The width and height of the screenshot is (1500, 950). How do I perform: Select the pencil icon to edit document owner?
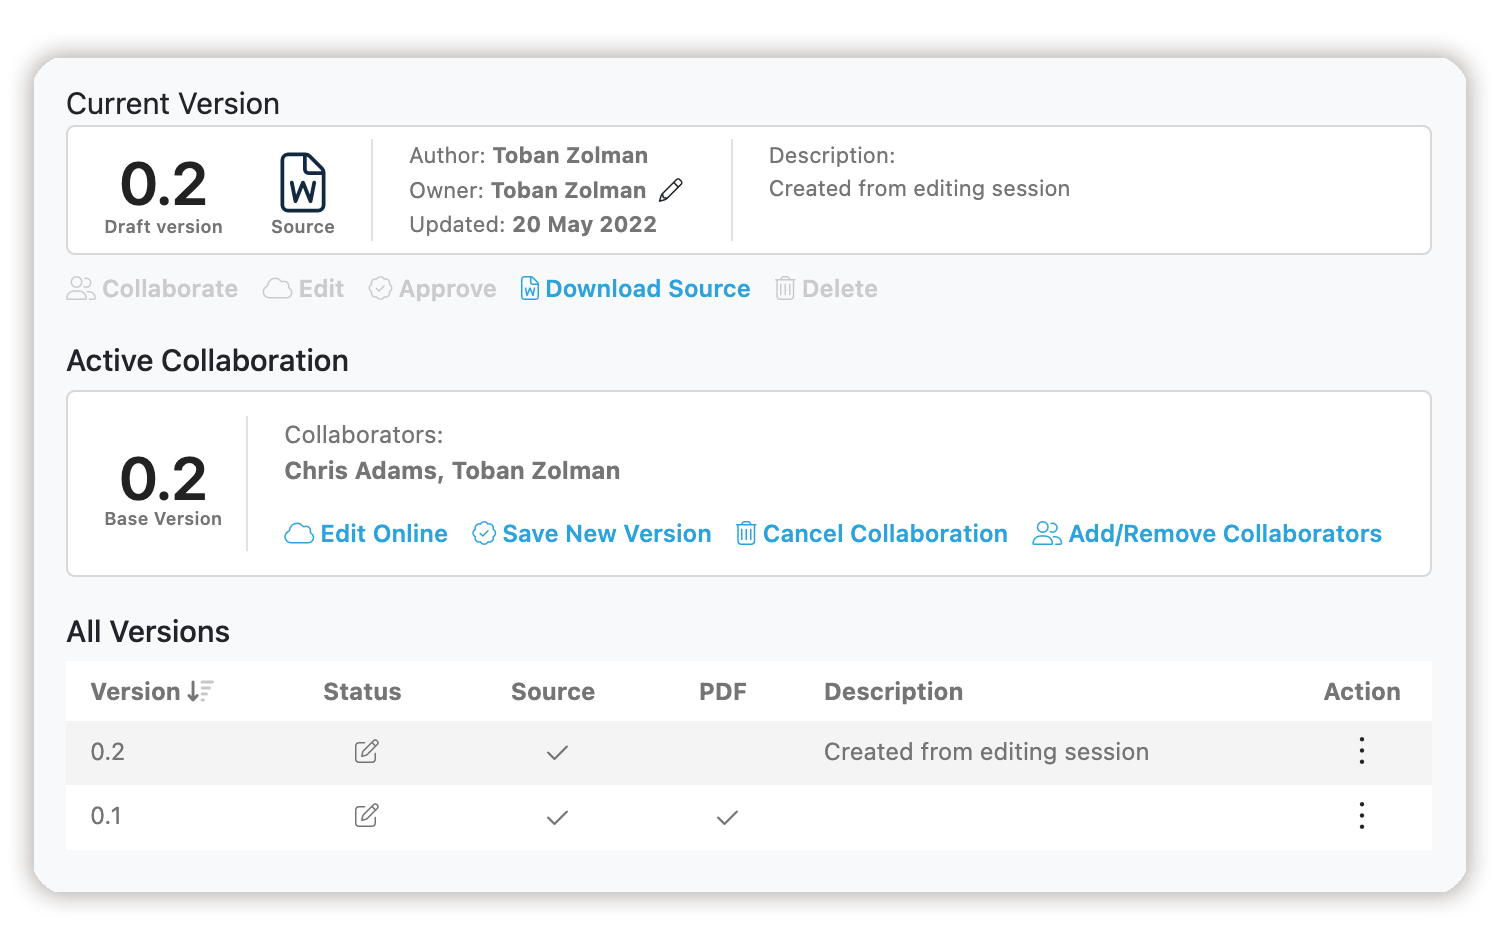[671, 189]
